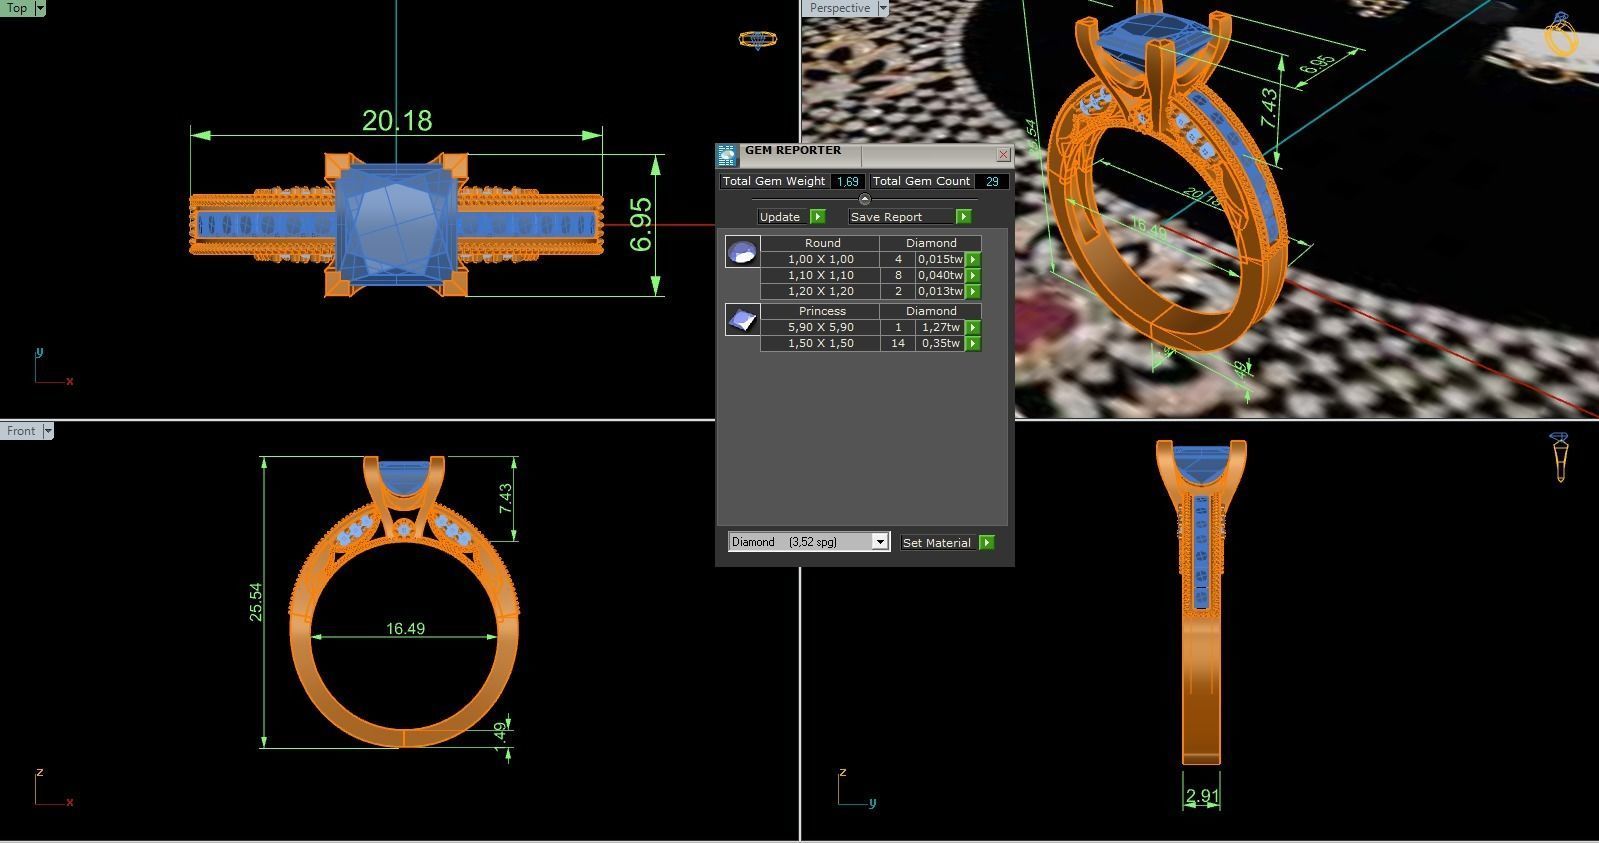Click the ring icon in Perspective viewport corner

(x=1561, y=35)
